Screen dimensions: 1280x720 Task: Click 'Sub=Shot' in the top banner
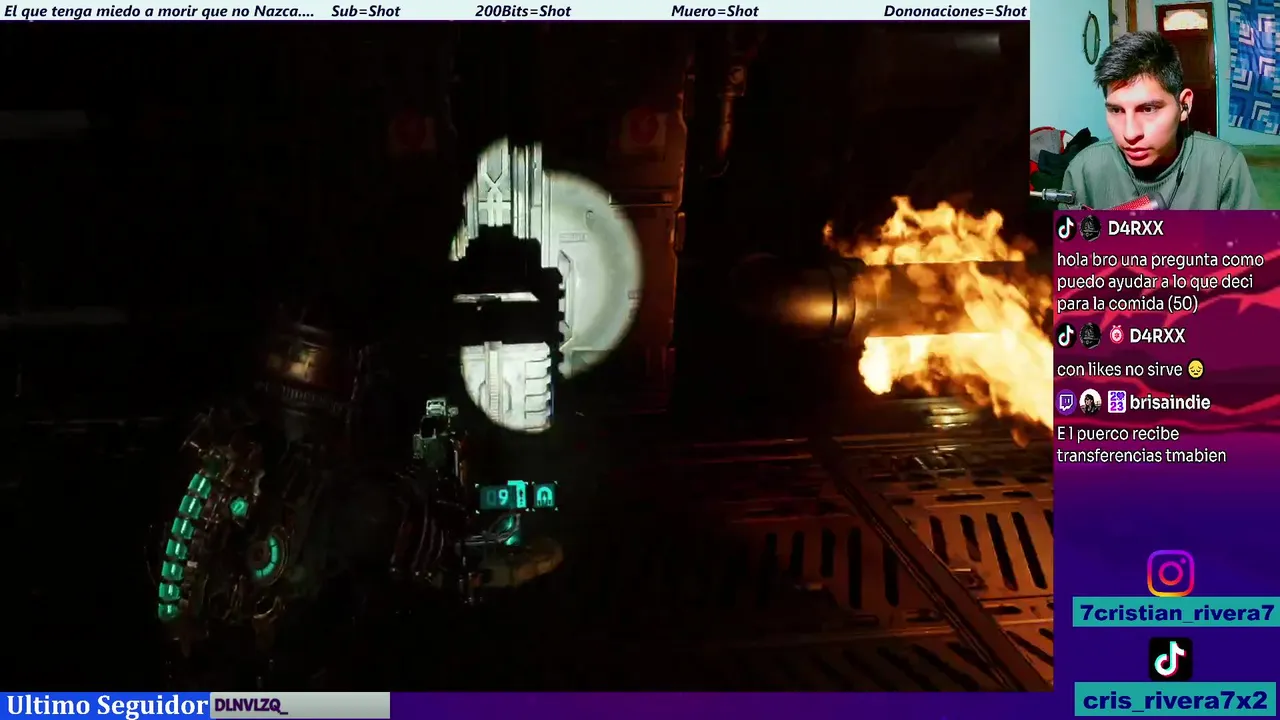pyautogui.click(x=365, y=11)
